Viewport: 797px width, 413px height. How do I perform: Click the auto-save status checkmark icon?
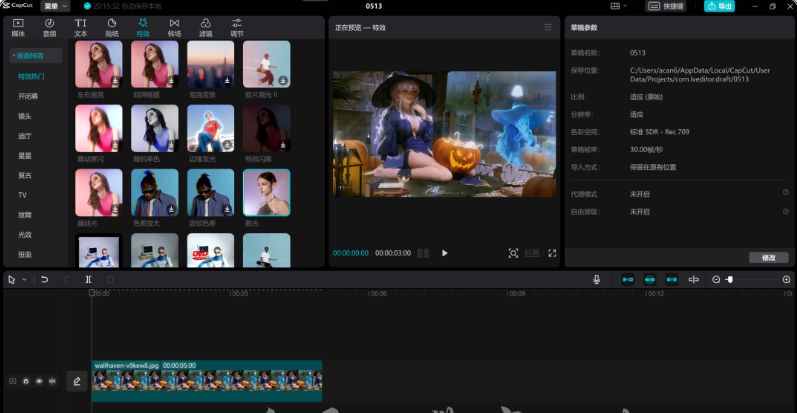87,6
